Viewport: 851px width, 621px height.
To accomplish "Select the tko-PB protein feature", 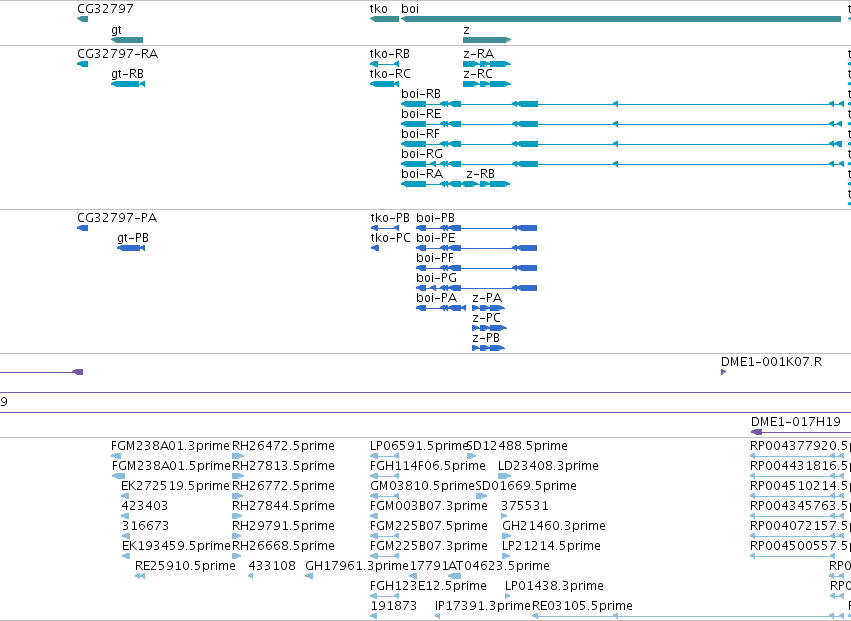I will click(384, 228).
